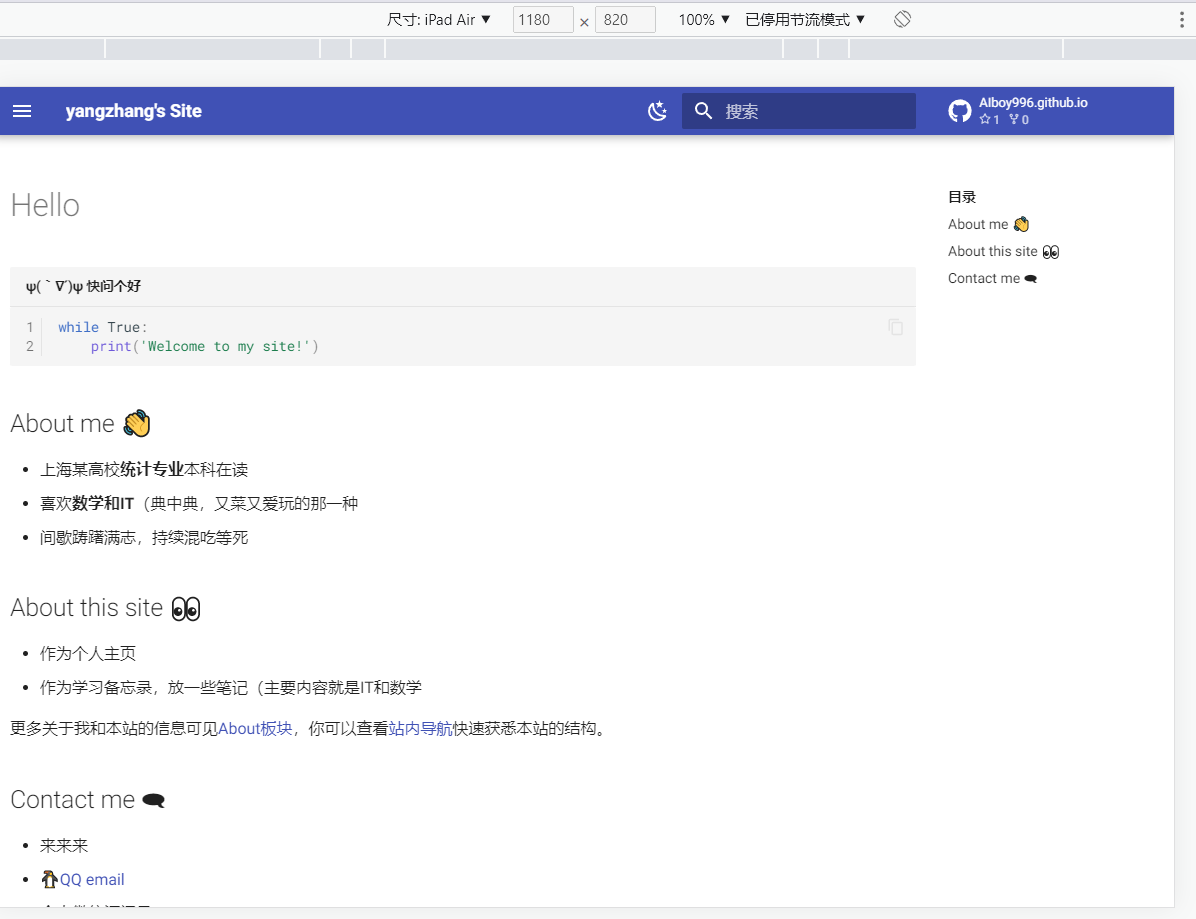
Task: Open DevTools three-dot more options
Action: [1181, 19]
